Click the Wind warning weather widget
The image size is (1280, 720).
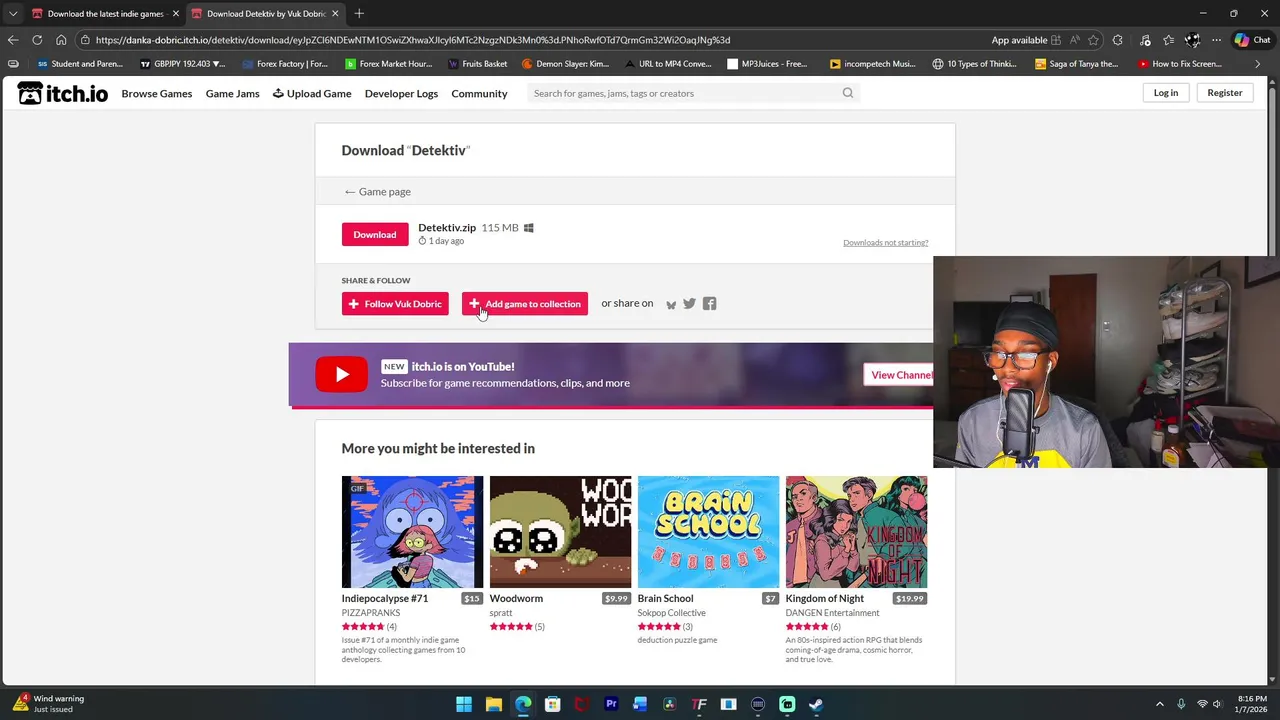click(x=50, y=704)
